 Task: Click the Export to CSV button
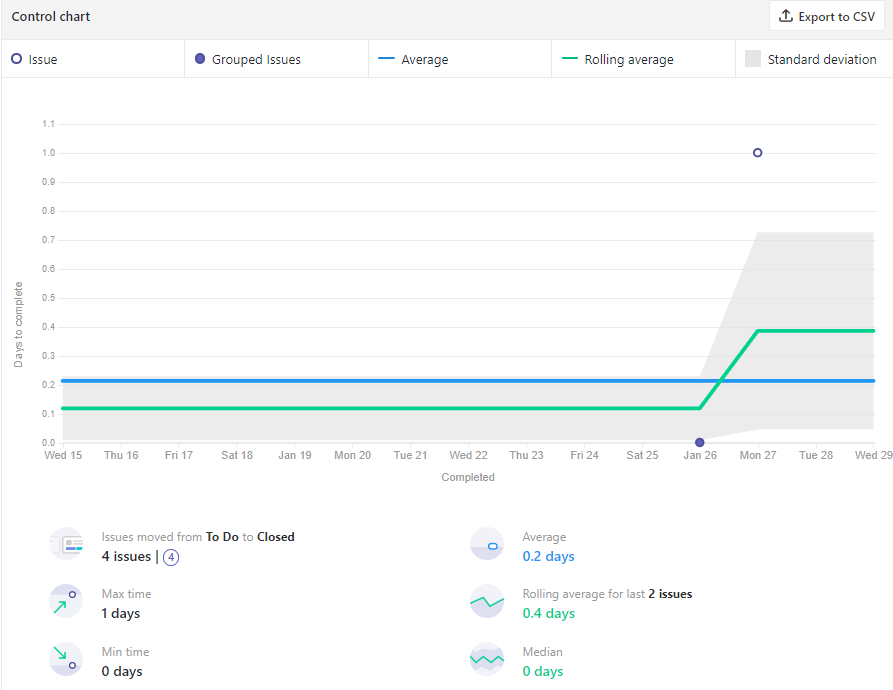click(x=827, y=17)
